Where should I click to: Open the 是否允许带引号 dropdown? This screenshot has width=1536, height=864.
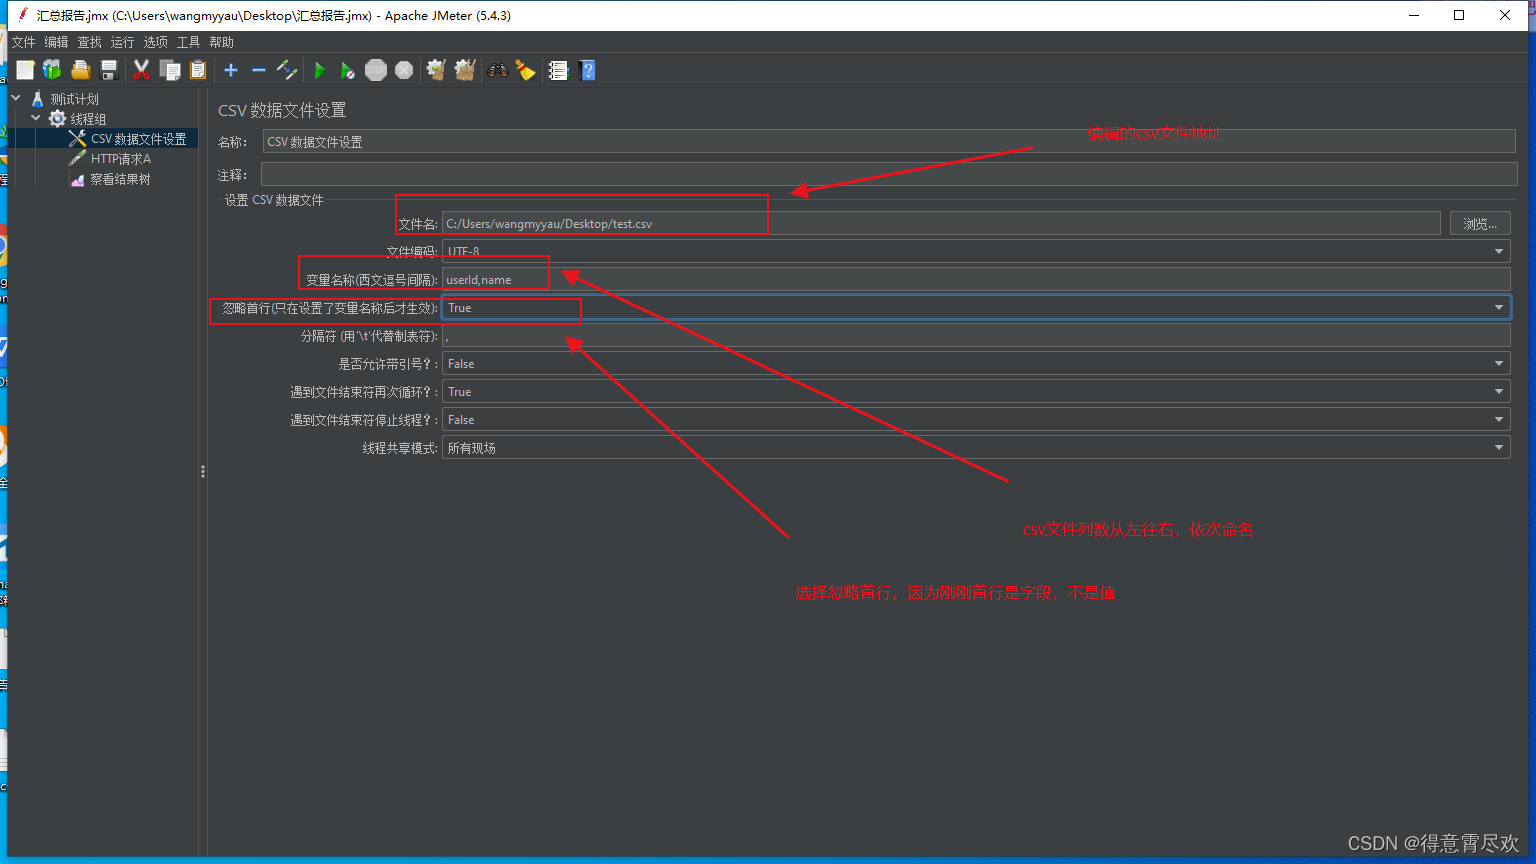[x=976, y=364]
